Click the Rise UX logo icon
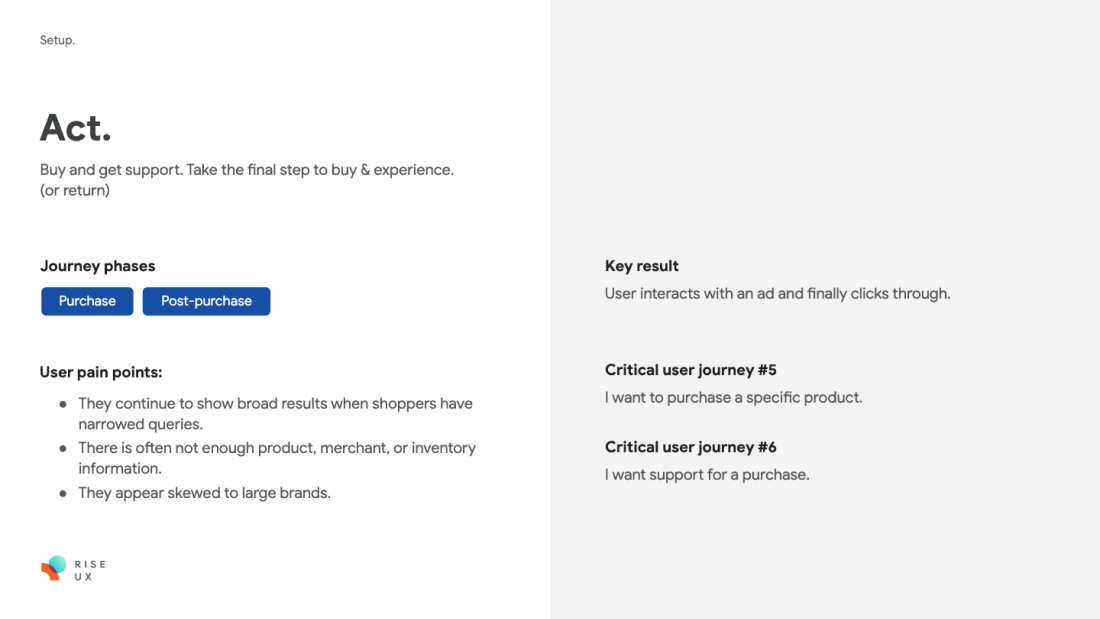The image size is (1100, 619). [54, 568]
